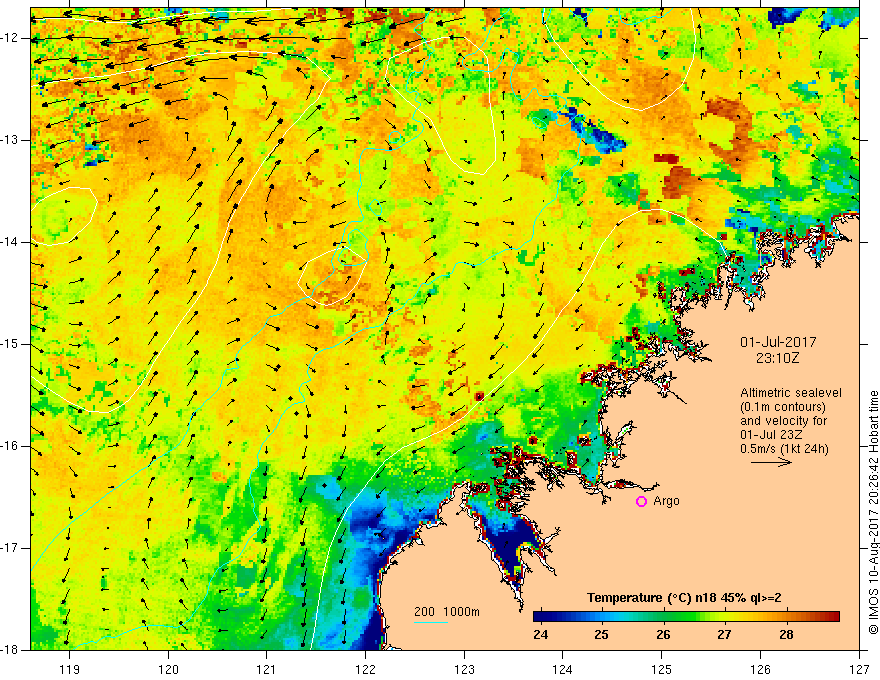Click the magenta Argo float circle marker
880x680 pixels.
click(641, 501)
